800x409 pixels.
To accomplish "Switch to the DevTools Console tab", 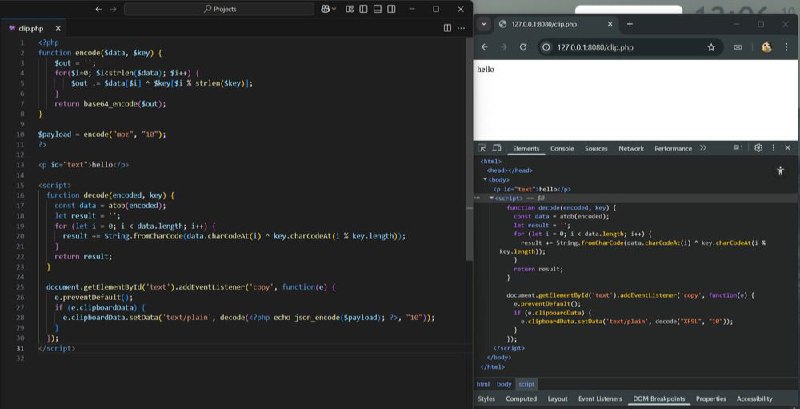I will pyautogui.click(x=562, y=148).
